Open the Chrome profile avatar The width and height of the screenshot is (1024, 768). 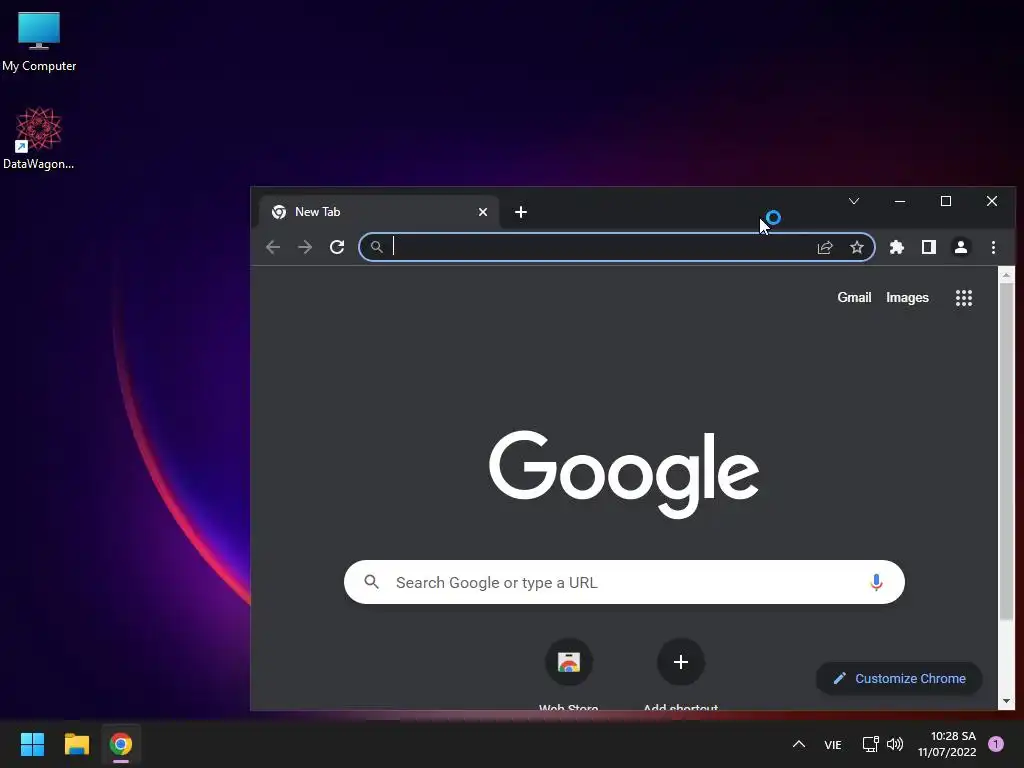961,248
